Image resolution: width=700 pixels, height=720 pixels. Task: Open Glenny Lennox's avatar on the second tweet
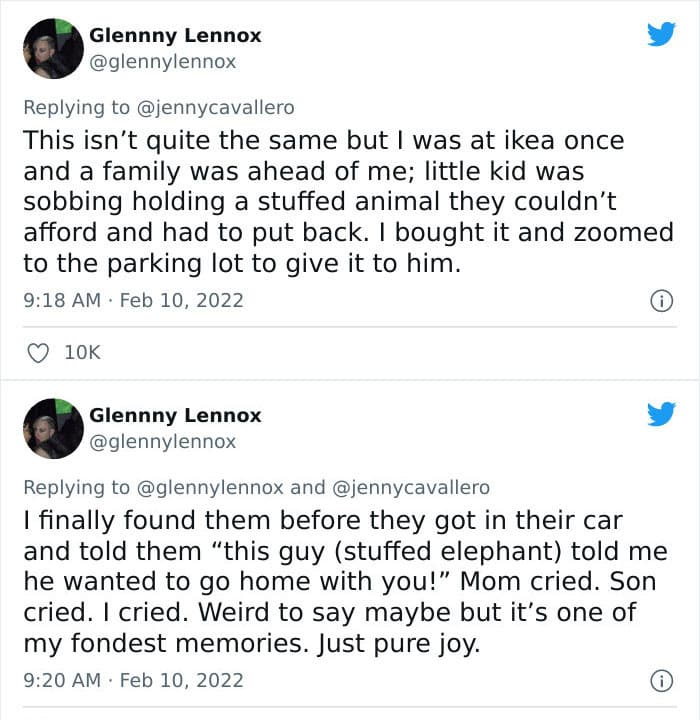[x=53, y=428]
